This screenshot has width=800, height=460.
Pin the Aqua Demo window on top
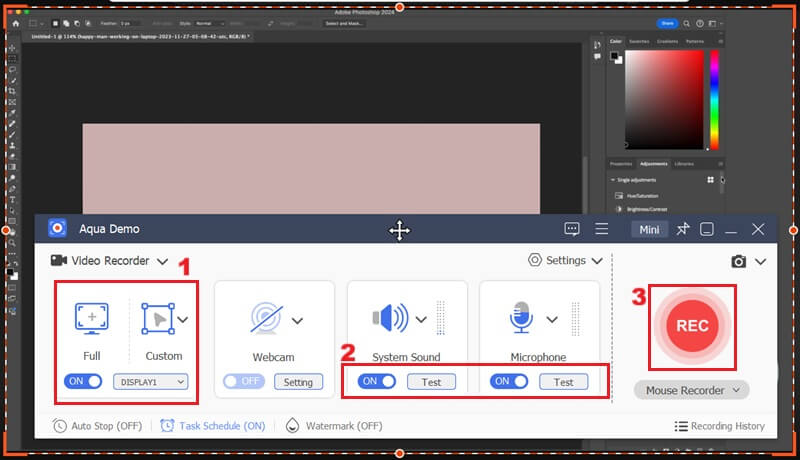point(682,229)
